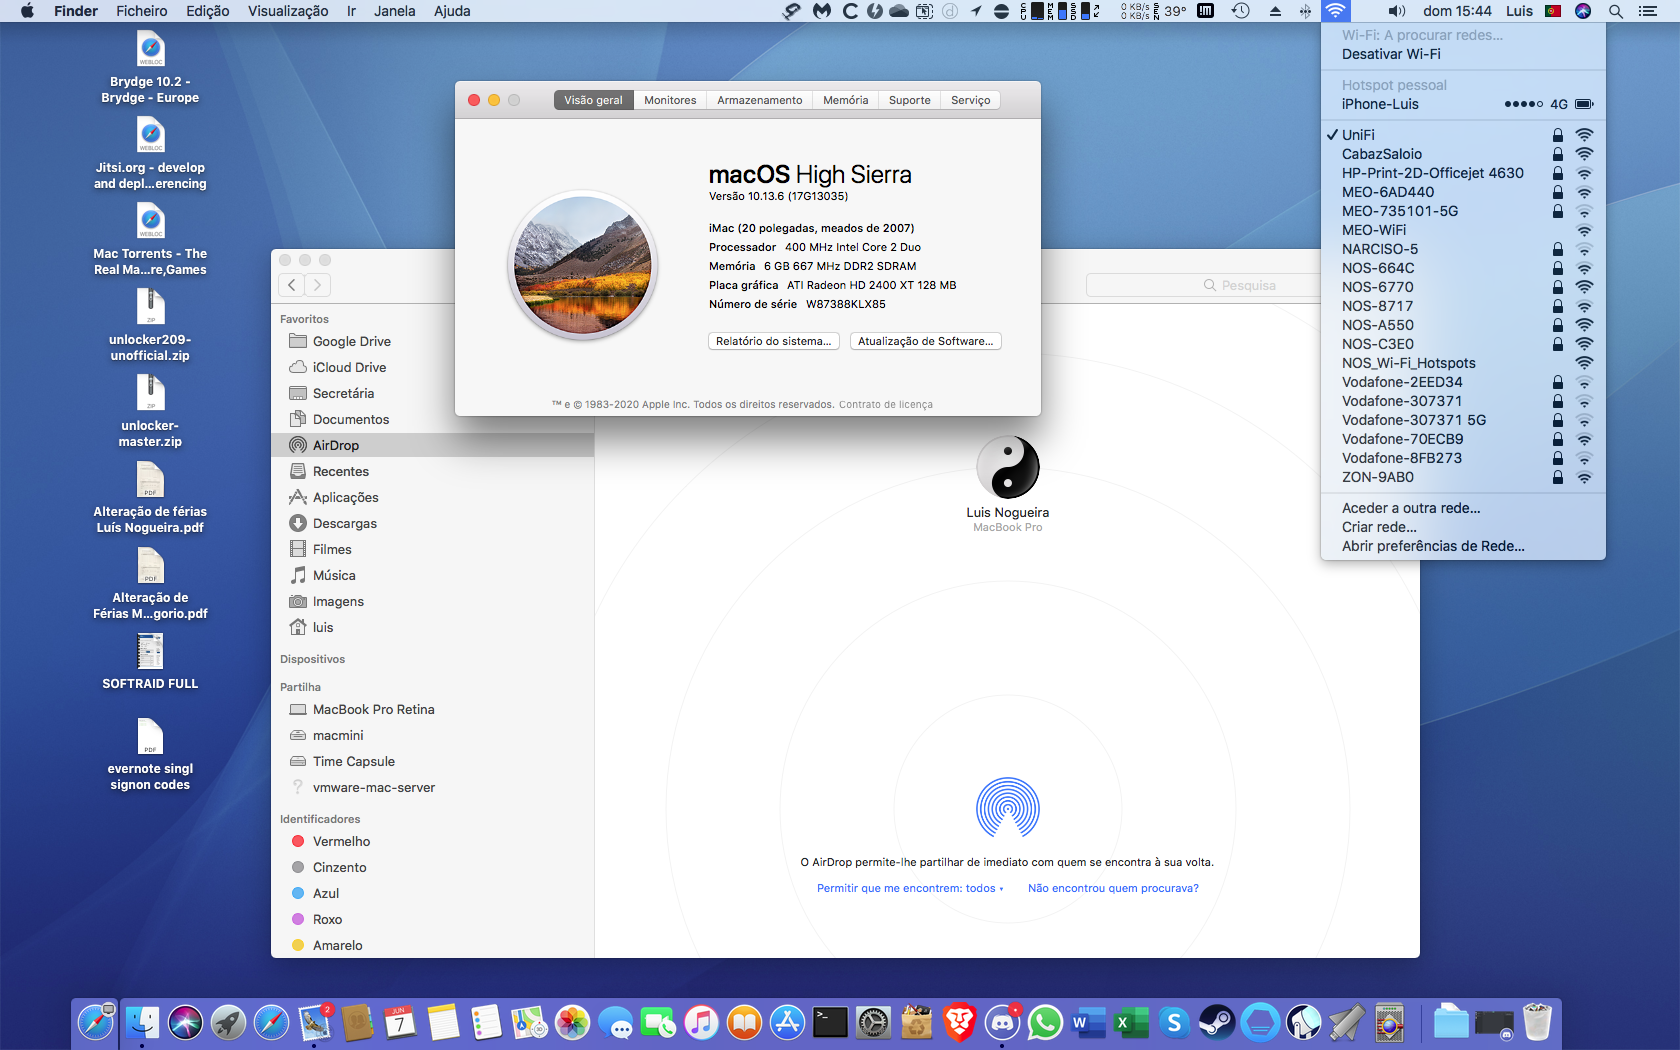The height and width of the screenshot is (1050, 1680).
Task: Open Finder from the Dock
Action: click(141, 1022)
